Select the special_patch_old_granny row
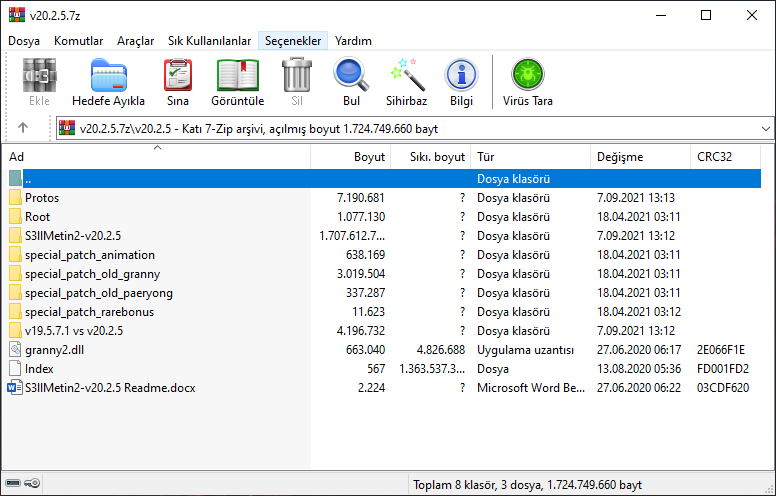Image resolution: width=776 pixels, height=496 pixels. pyautogui.click(x=385, y=274)
